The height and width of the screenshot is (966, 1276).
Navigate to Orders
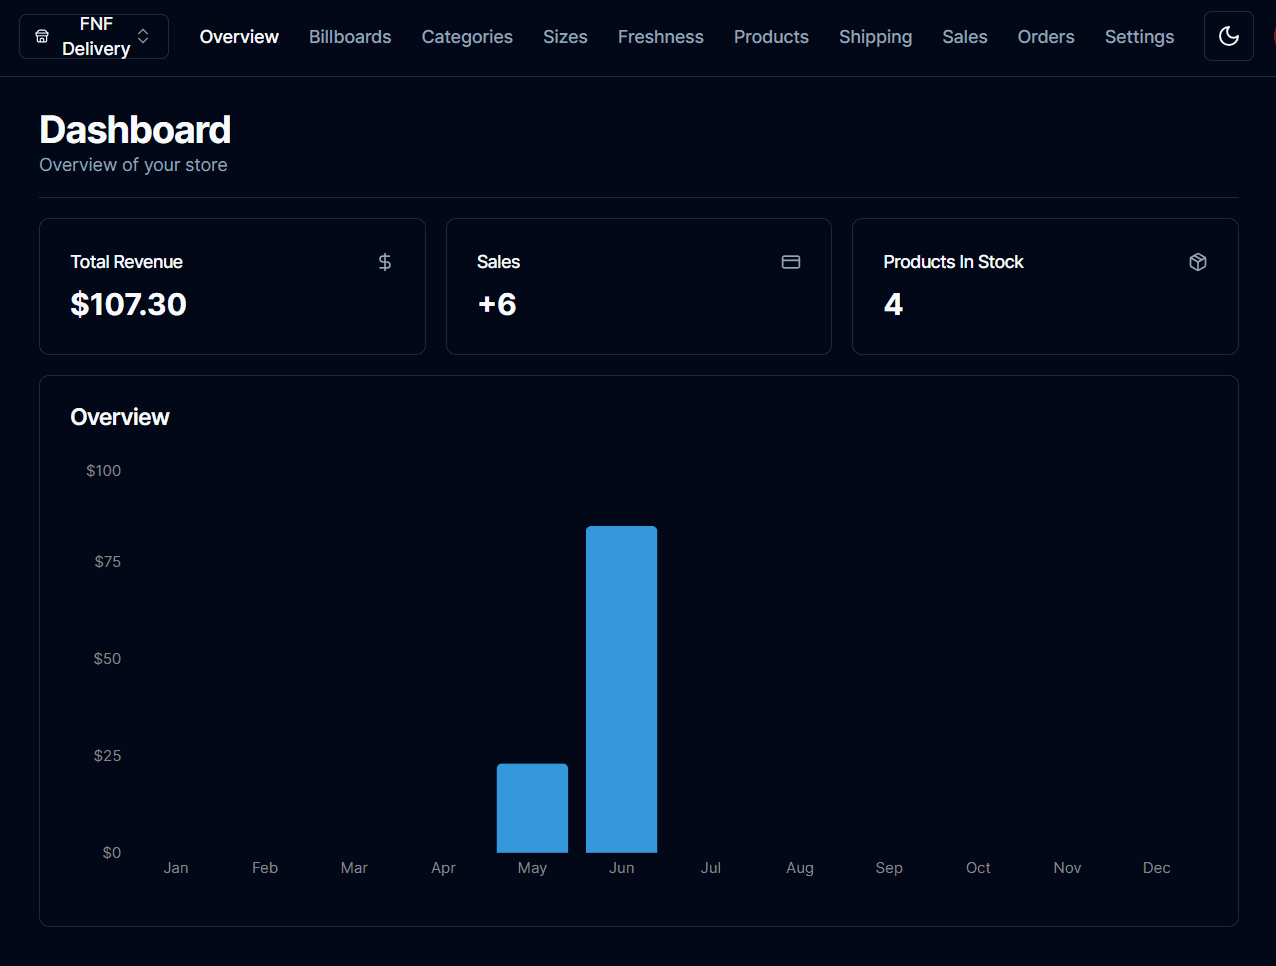point(1046,36)
